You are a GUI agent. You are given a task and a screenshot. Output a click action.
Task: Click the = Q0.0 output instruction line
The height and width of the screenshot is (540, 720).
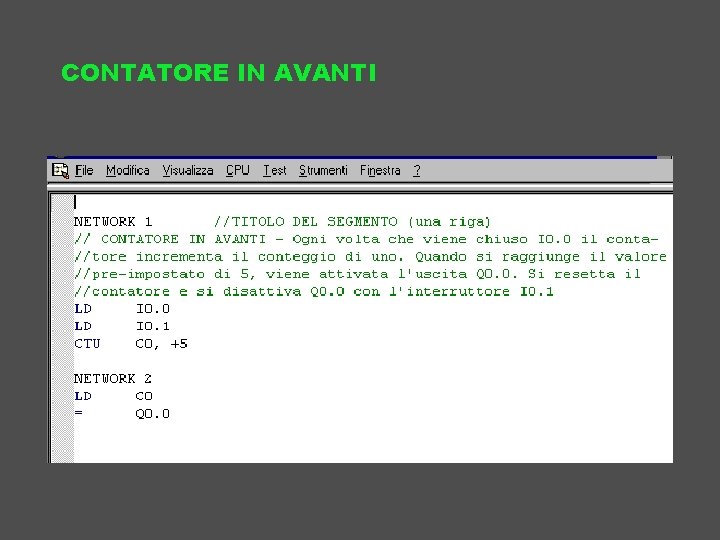coord(122,414)
